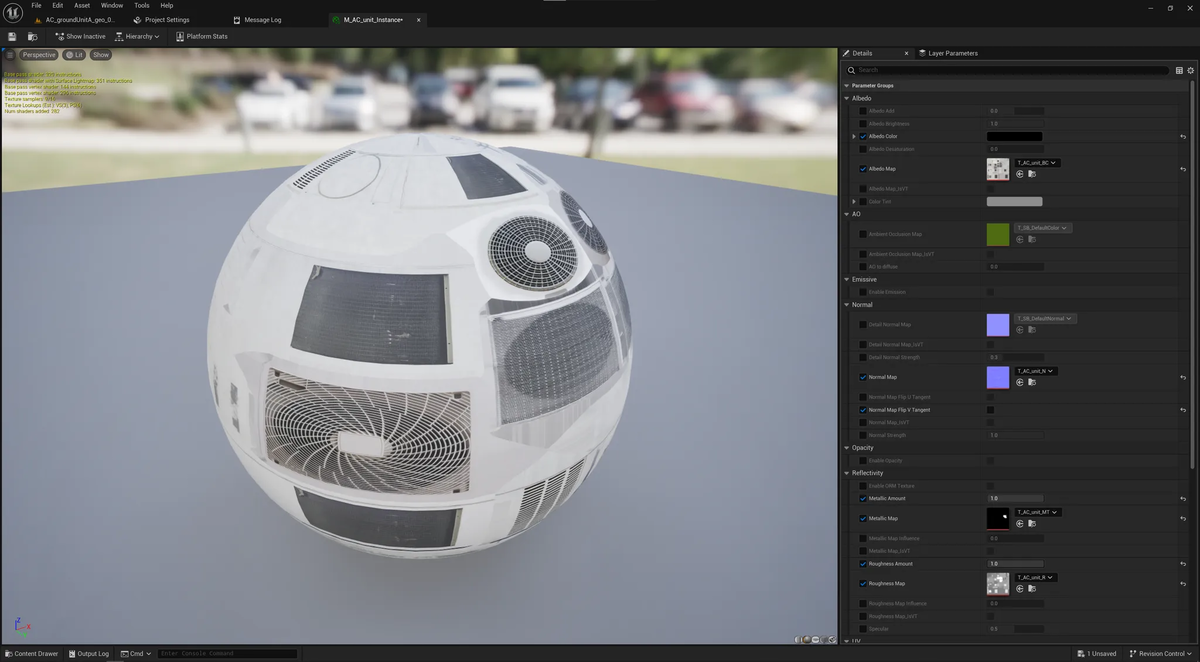
Task: Use selected asset for Roughness Map
Action: coord(1020,588)
